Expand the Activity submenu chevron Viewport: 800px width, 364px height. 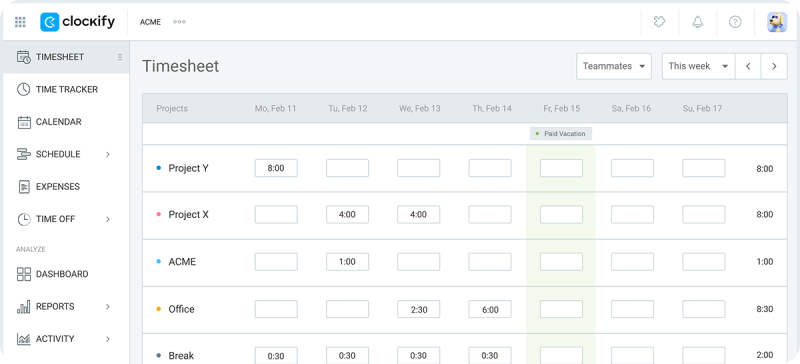pos(108,339)
